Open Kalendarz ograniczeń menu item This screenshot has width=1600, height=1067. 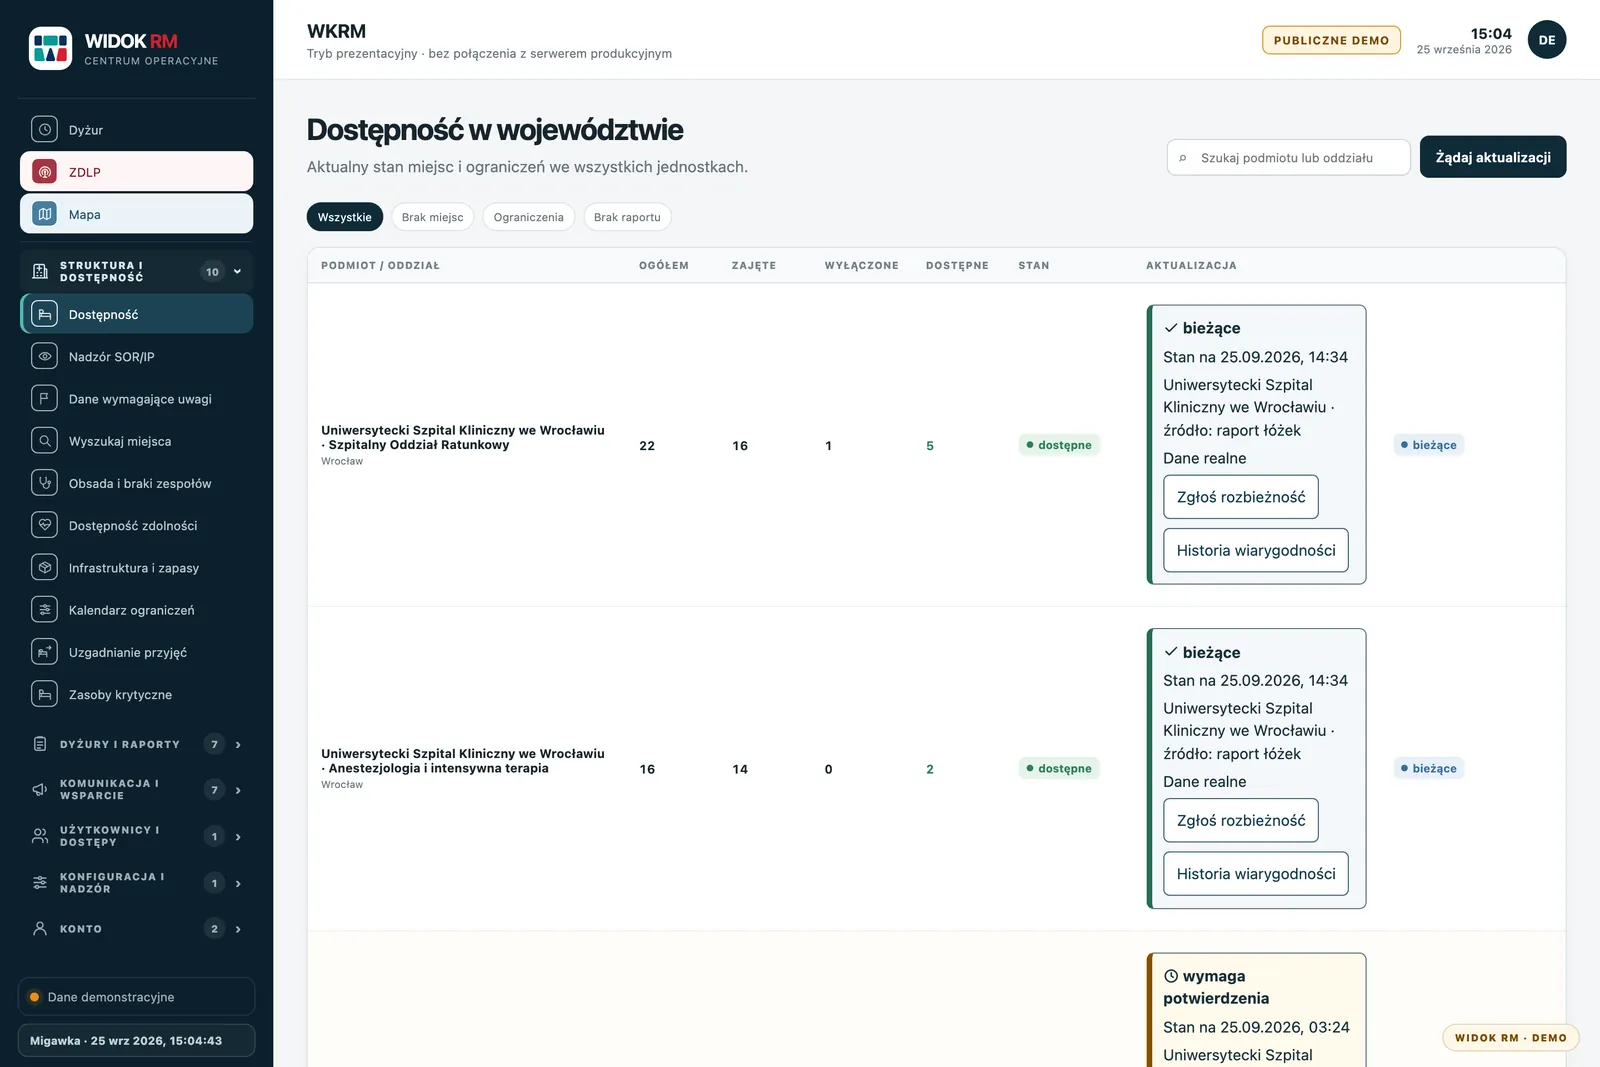(x=137, y=610)
